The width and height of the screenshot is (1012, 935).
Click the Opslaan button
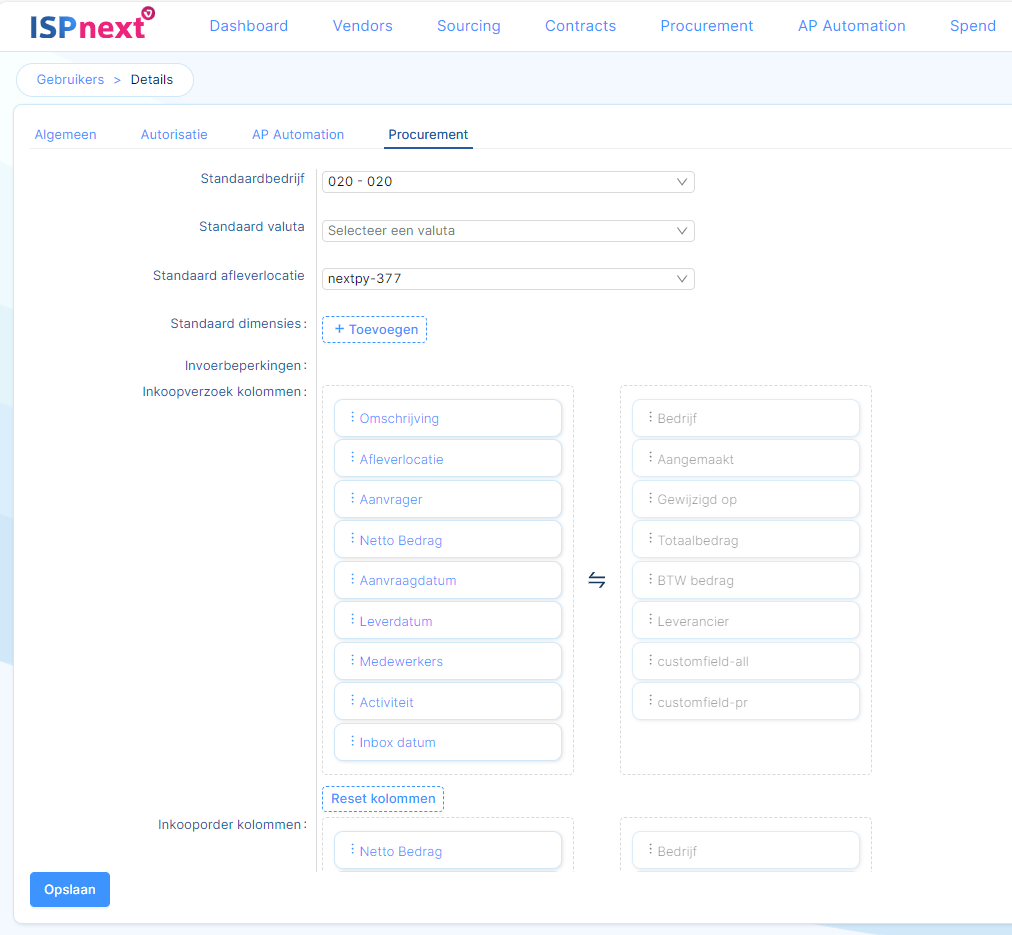(x=70, y=890)
